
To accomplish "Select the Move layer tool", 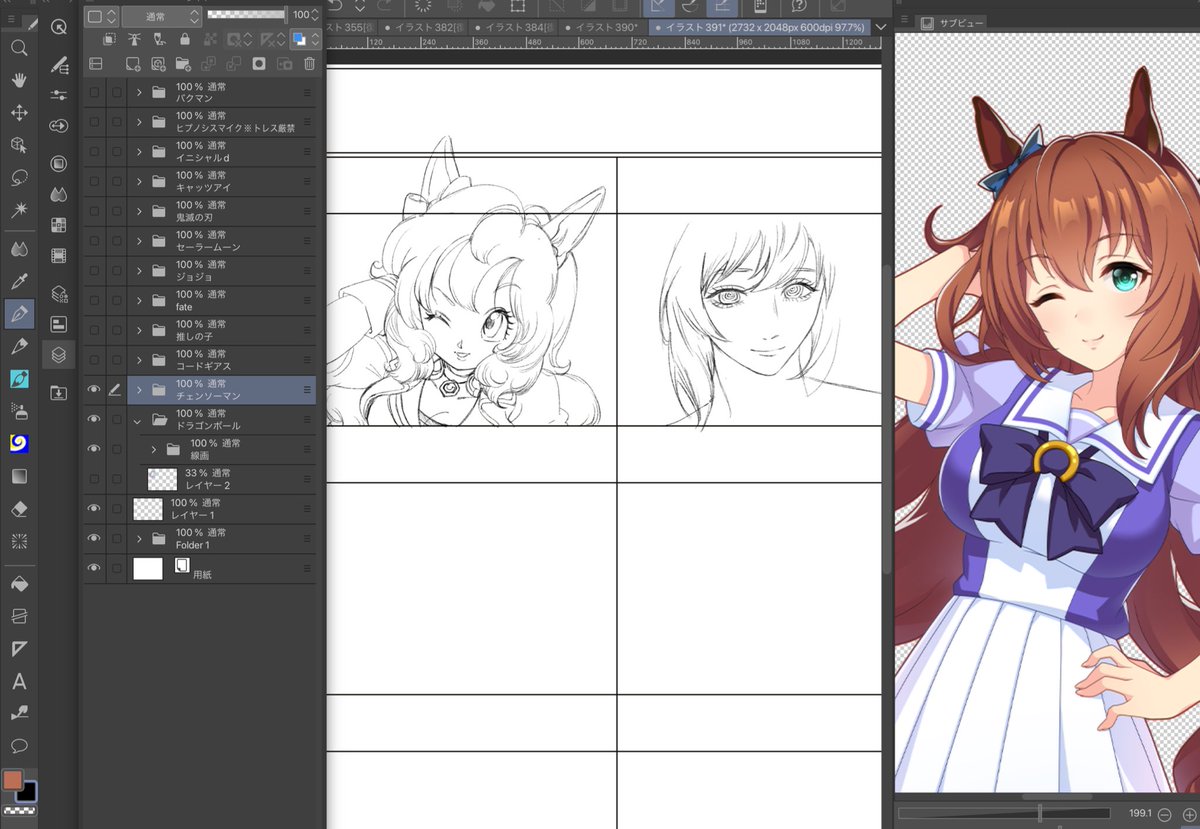I will 19,113.
